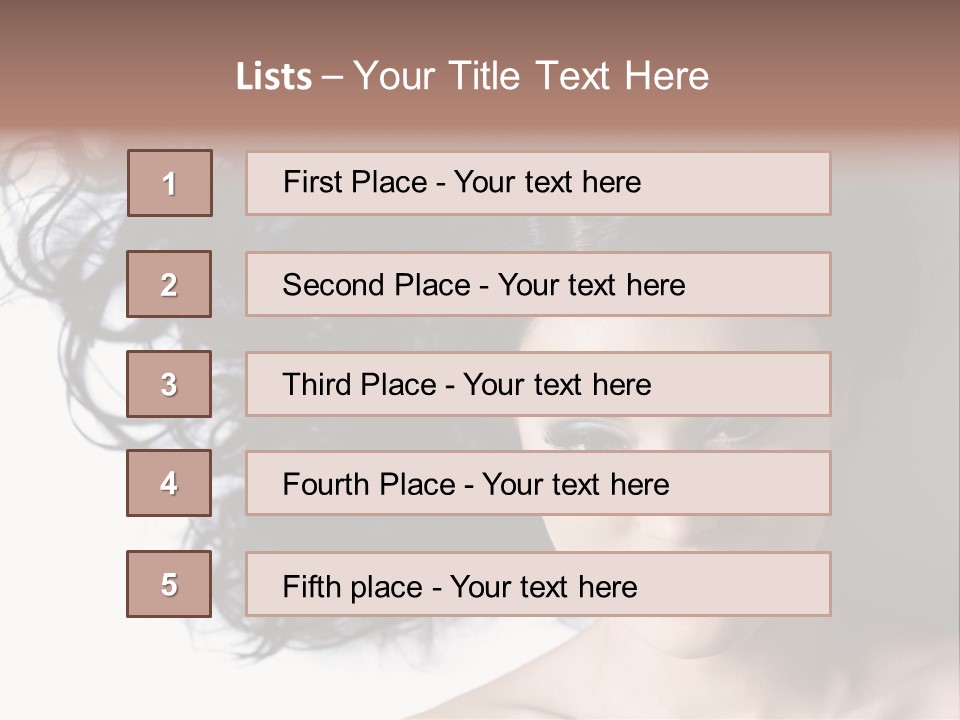This screenshot has height=720, width=960.
Task: Click the woman's eye in background photo
Action: 590,435
